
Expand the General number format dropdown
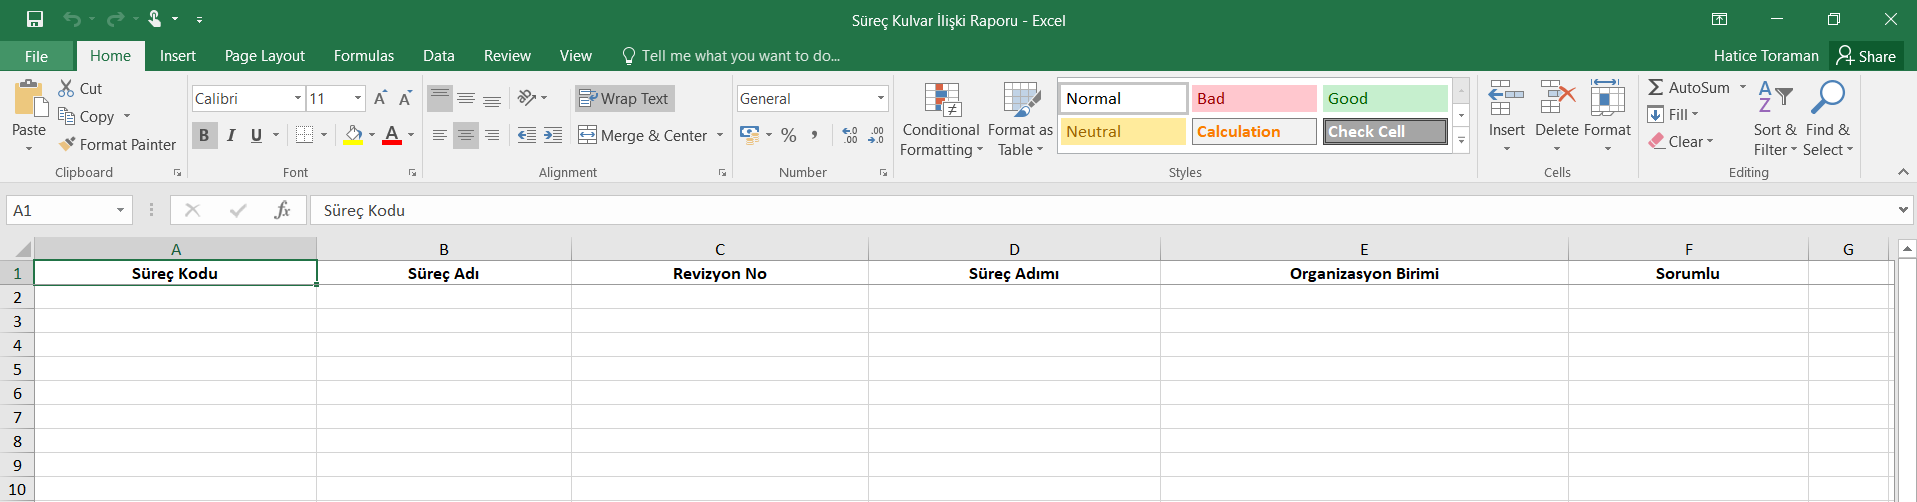880,98
